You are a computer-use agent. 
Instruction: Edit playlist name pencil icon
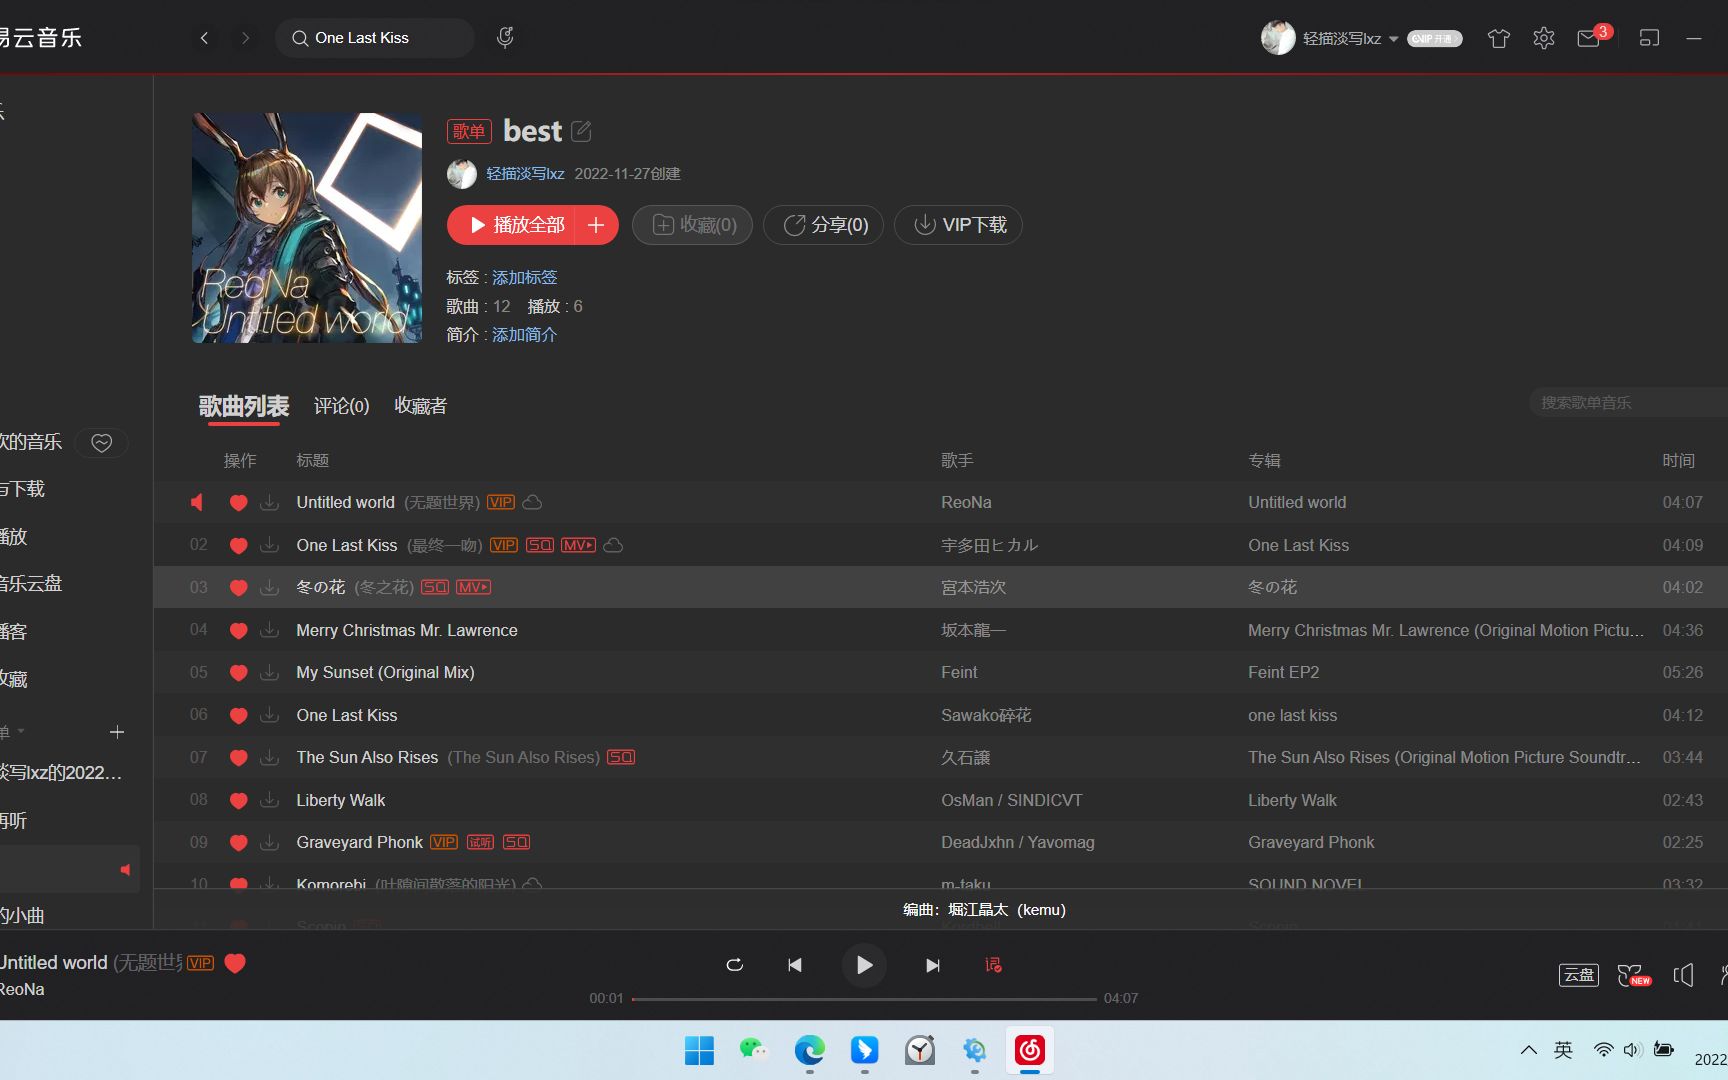tap(581, 131)
